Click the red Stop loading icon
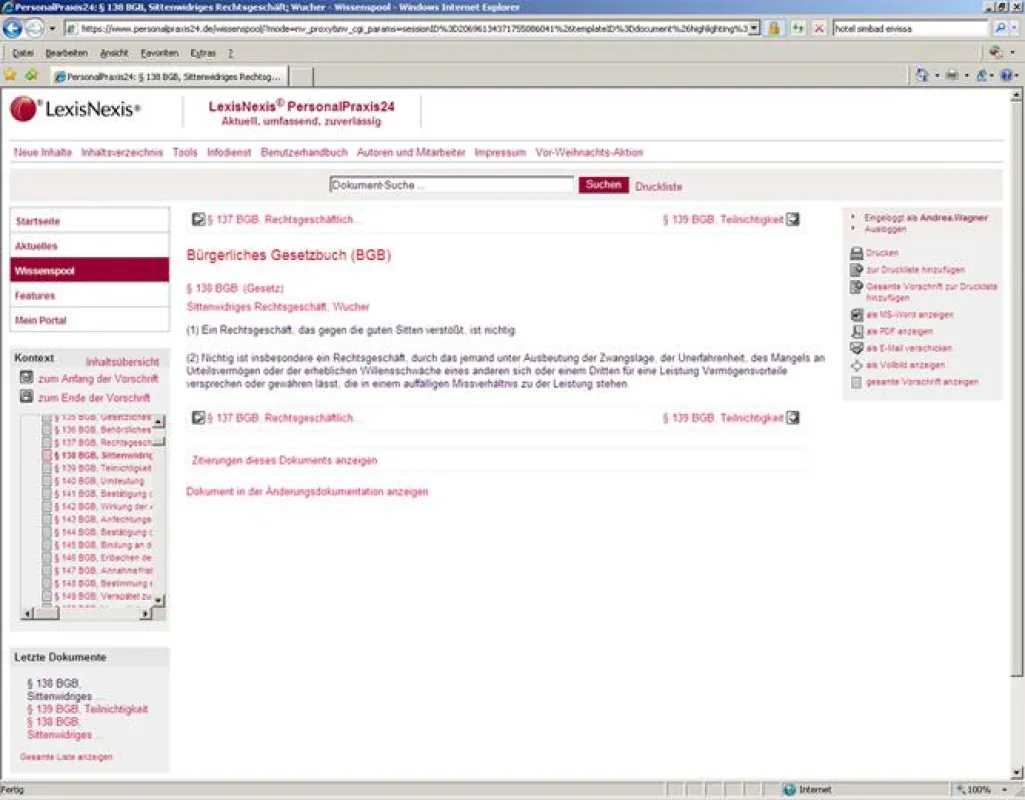The width and height of the screenshot is (1025, 800). pyautogui.click(x=819, y=28)
